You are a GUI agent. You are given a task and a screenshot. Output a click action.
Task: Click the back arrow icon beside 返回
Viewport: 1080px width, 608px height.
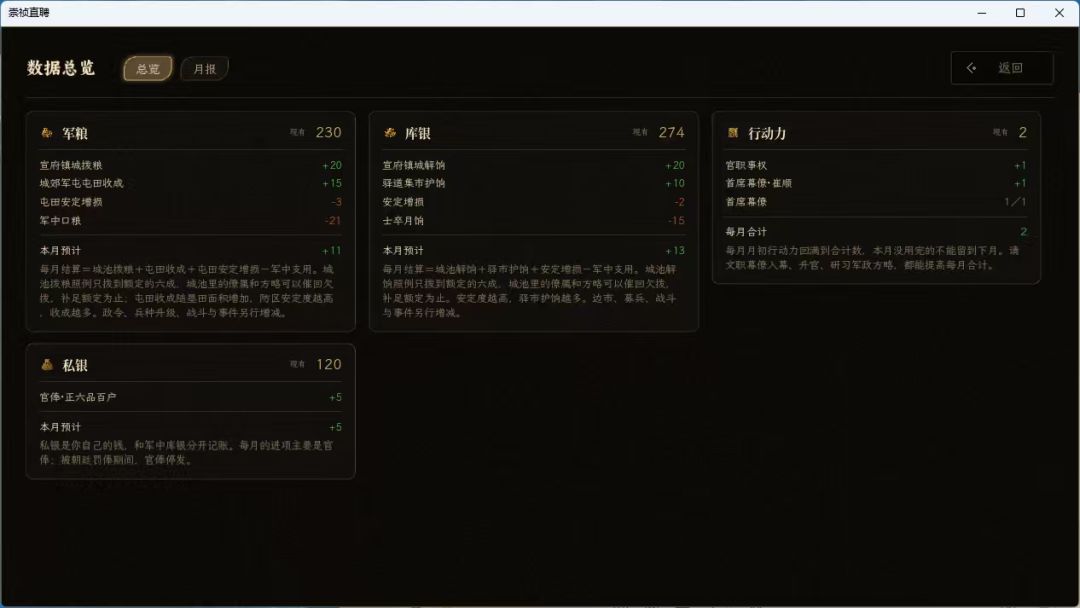[x=971, y=68]
